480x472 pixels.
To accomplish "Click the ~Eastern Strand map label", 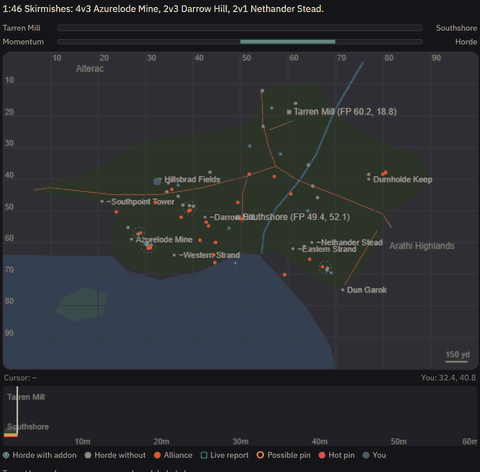I will pos(327,249).
